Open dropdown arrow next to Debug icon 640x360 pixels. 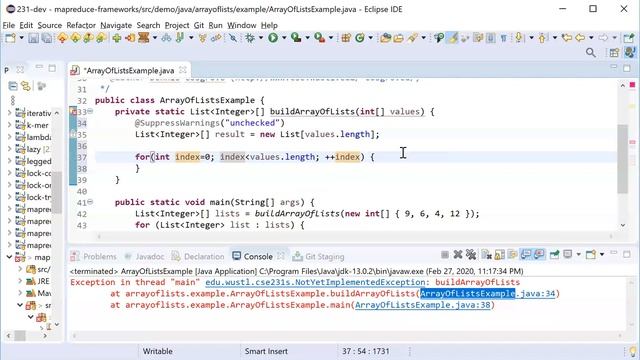point(260,38)
